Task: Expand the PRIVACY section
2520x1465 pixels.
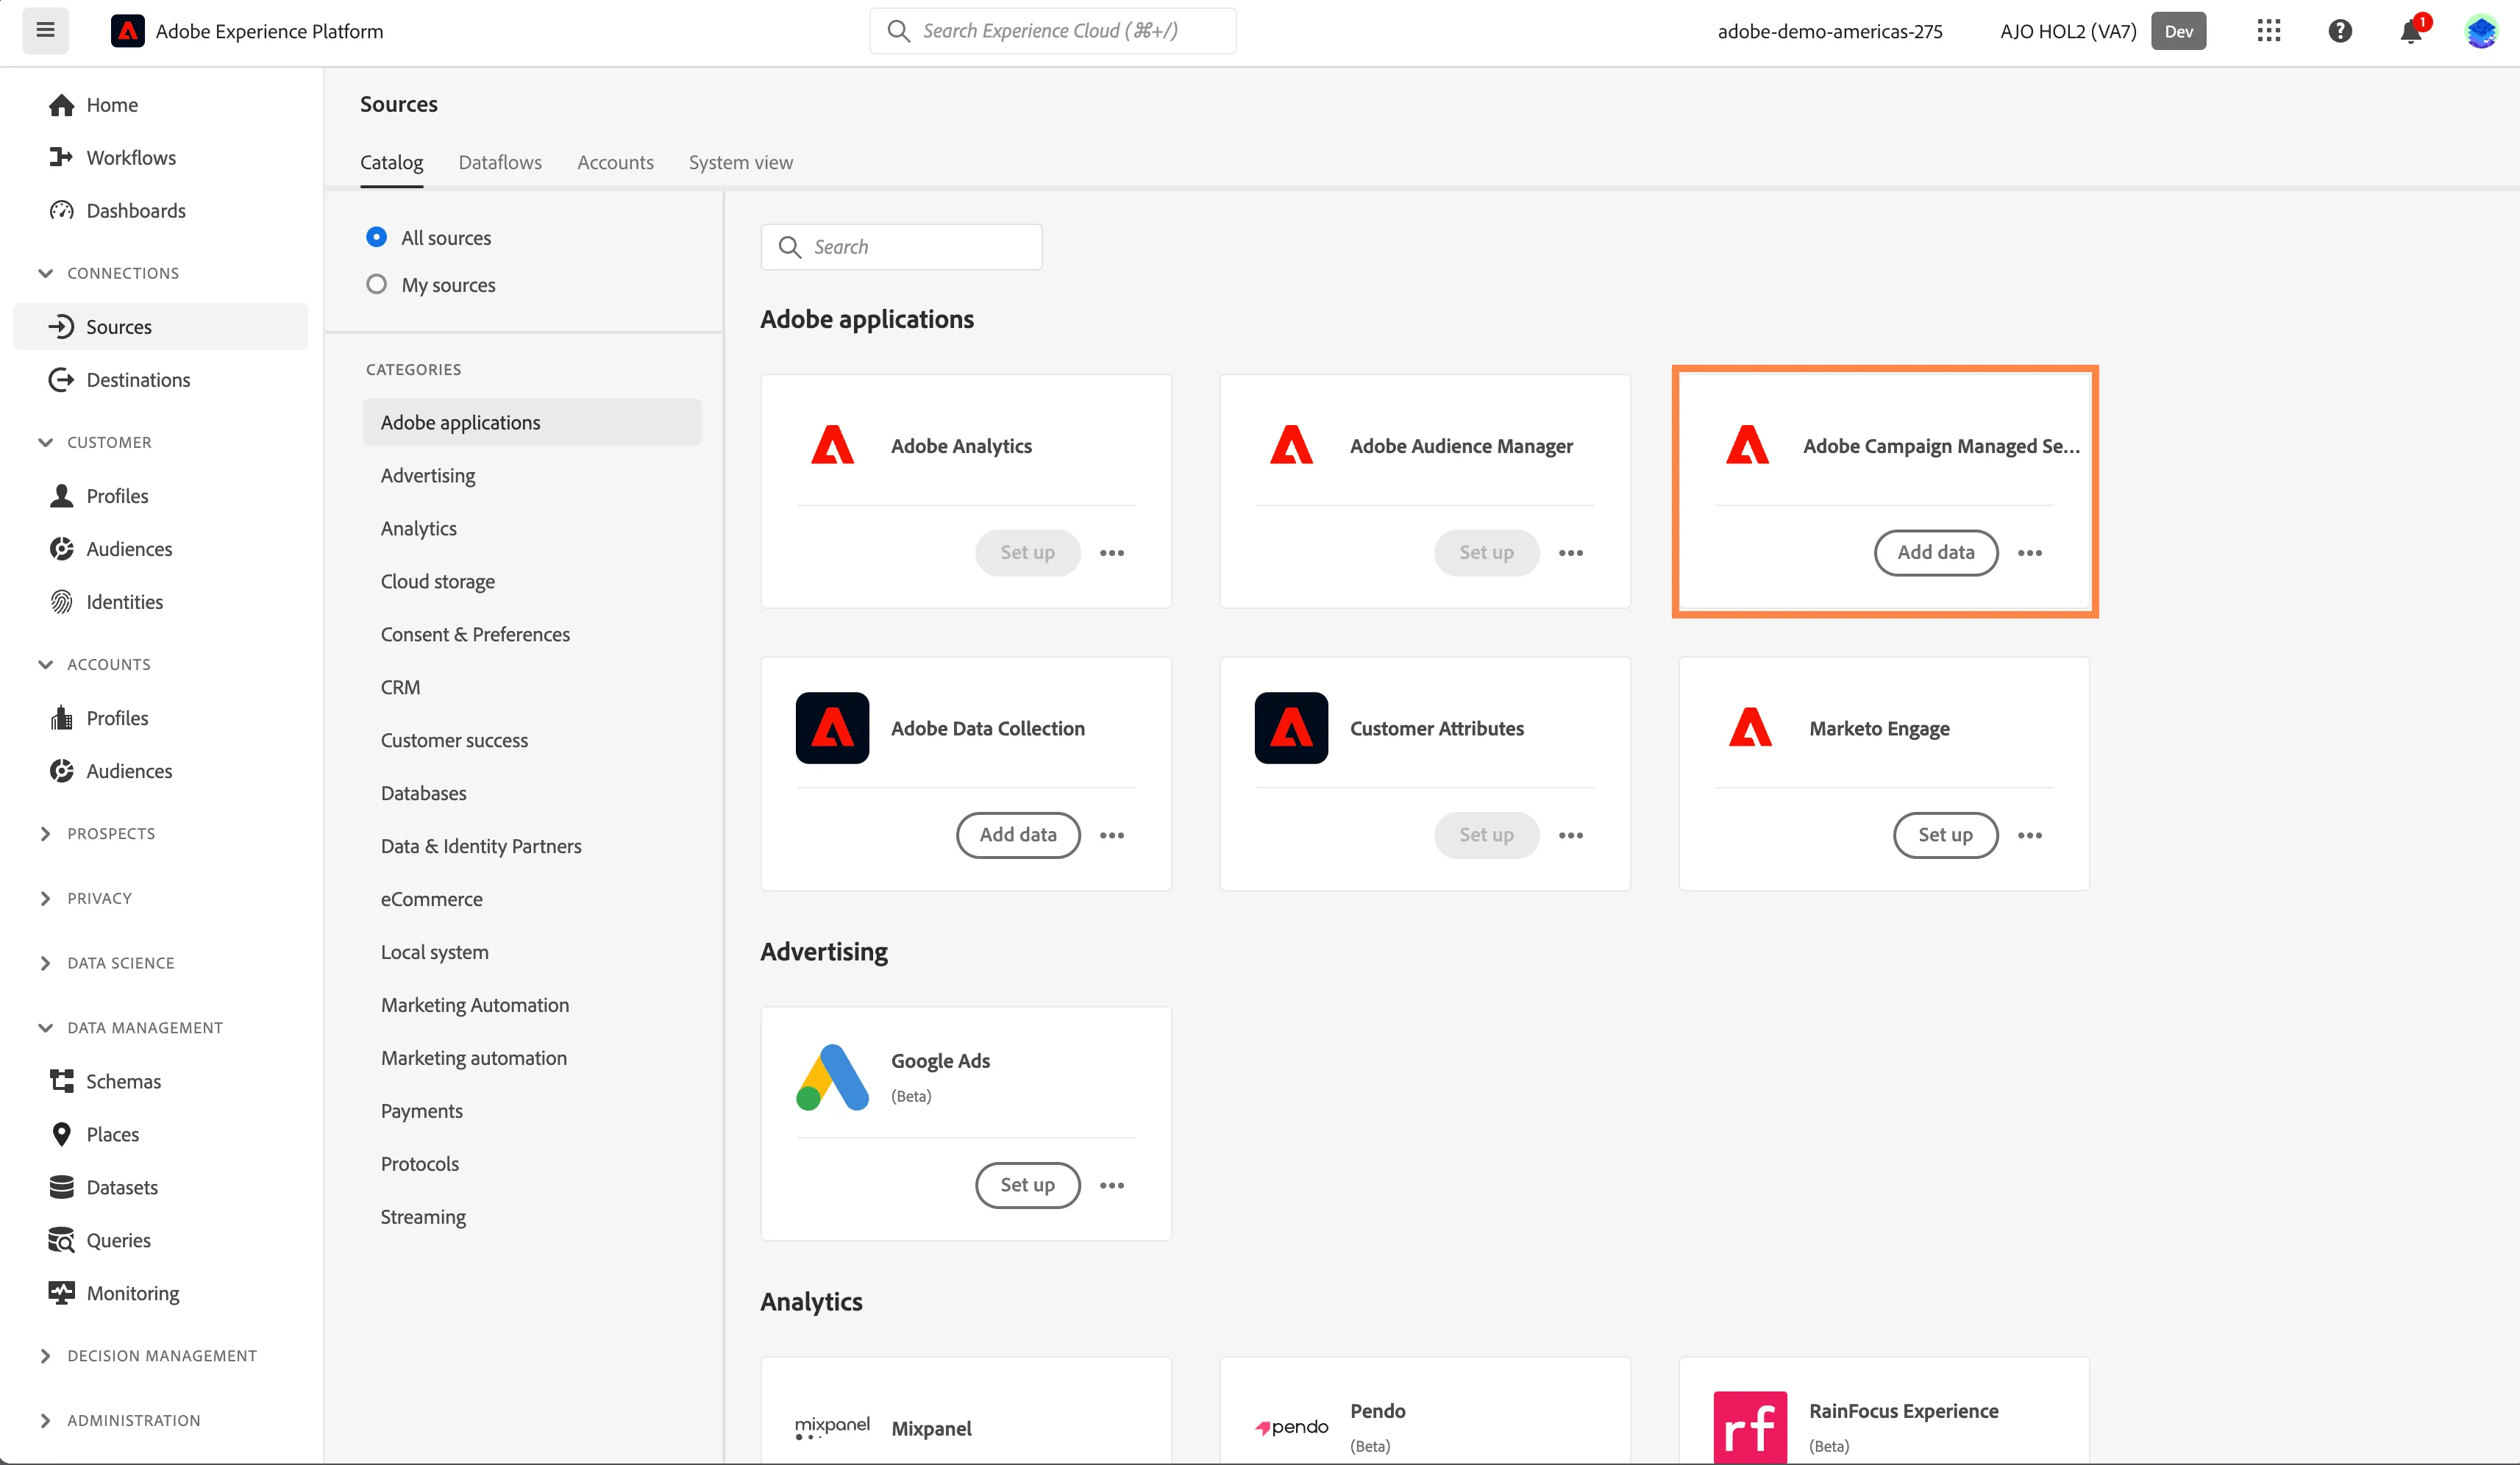Action: (45, 899)
